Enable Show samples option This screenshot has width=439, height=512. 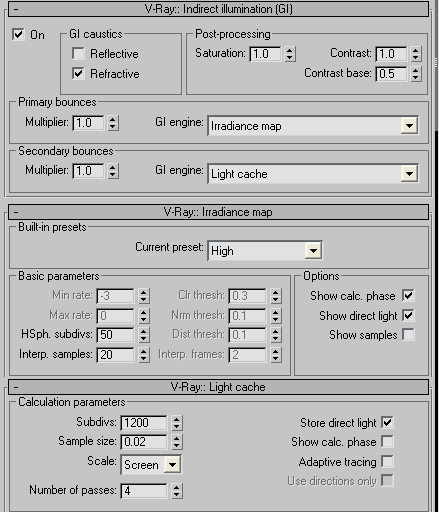click(408, 334)
